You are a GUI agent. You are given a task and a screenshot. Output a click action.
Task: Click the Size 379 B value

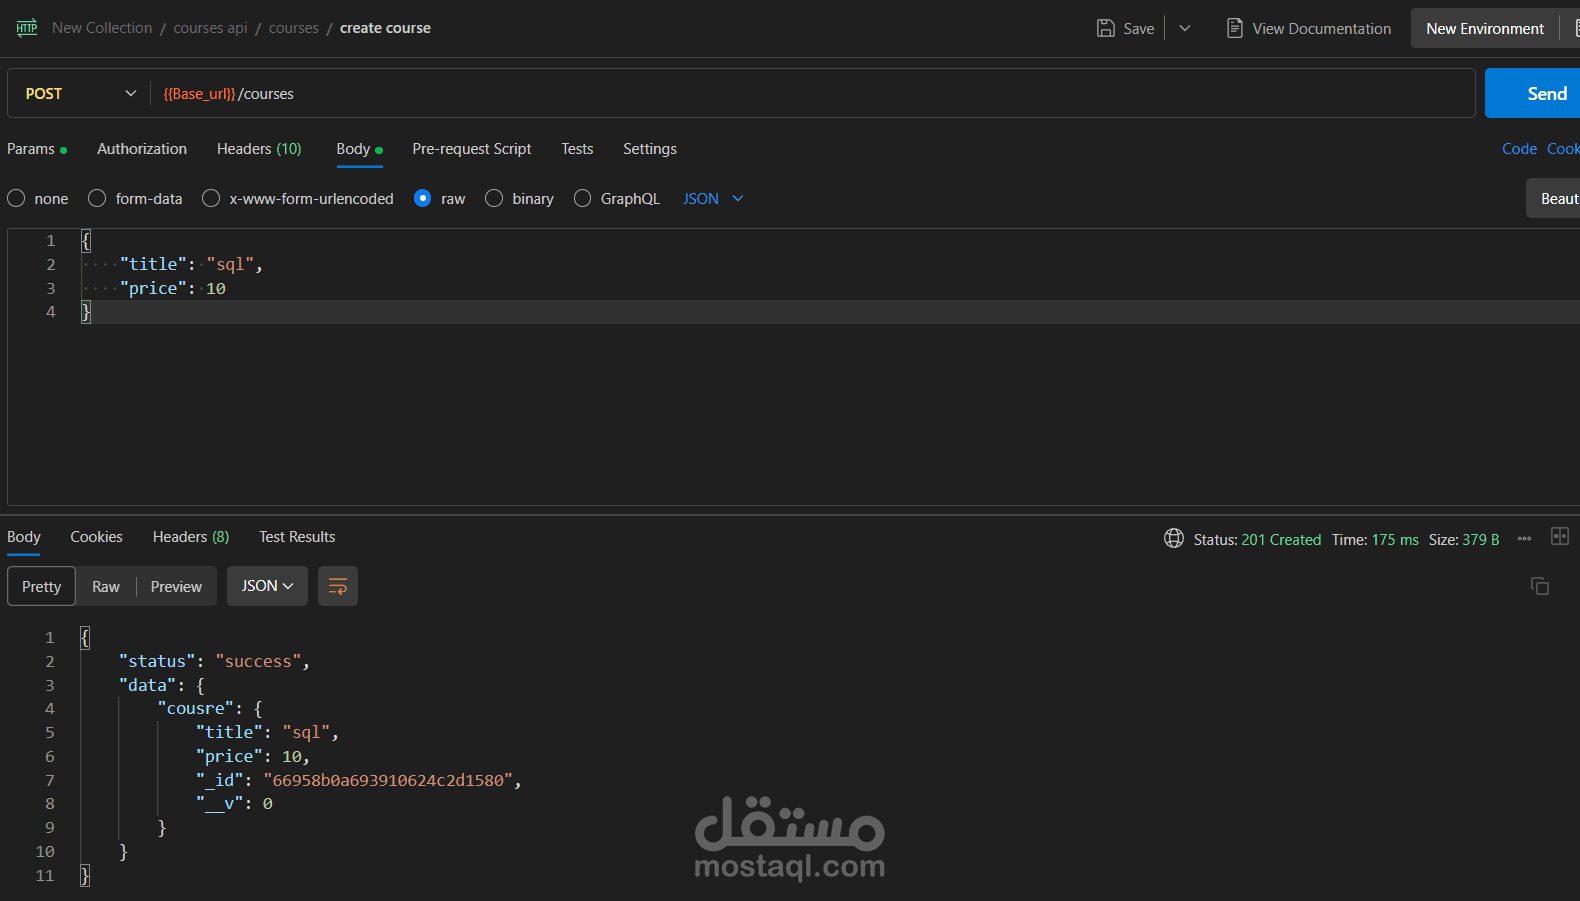click(1481, 539)
